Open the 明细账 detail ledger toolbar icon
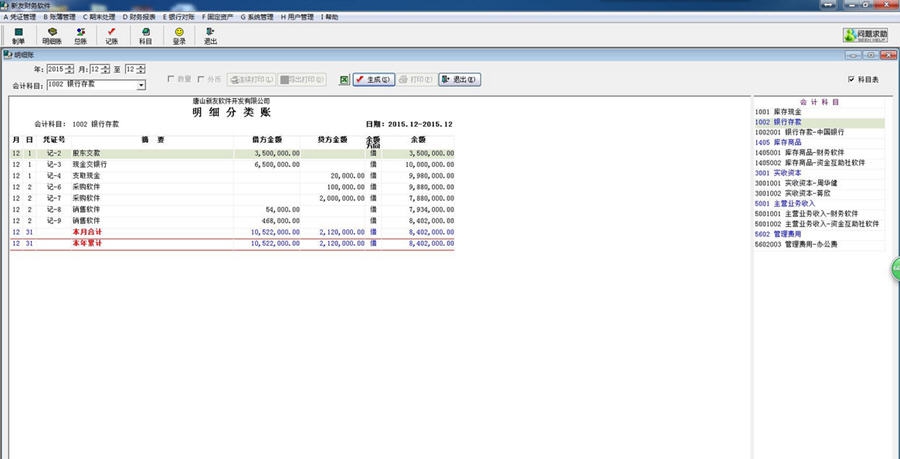The height and width of the screenshot is (459, 900). coord(52,36)
